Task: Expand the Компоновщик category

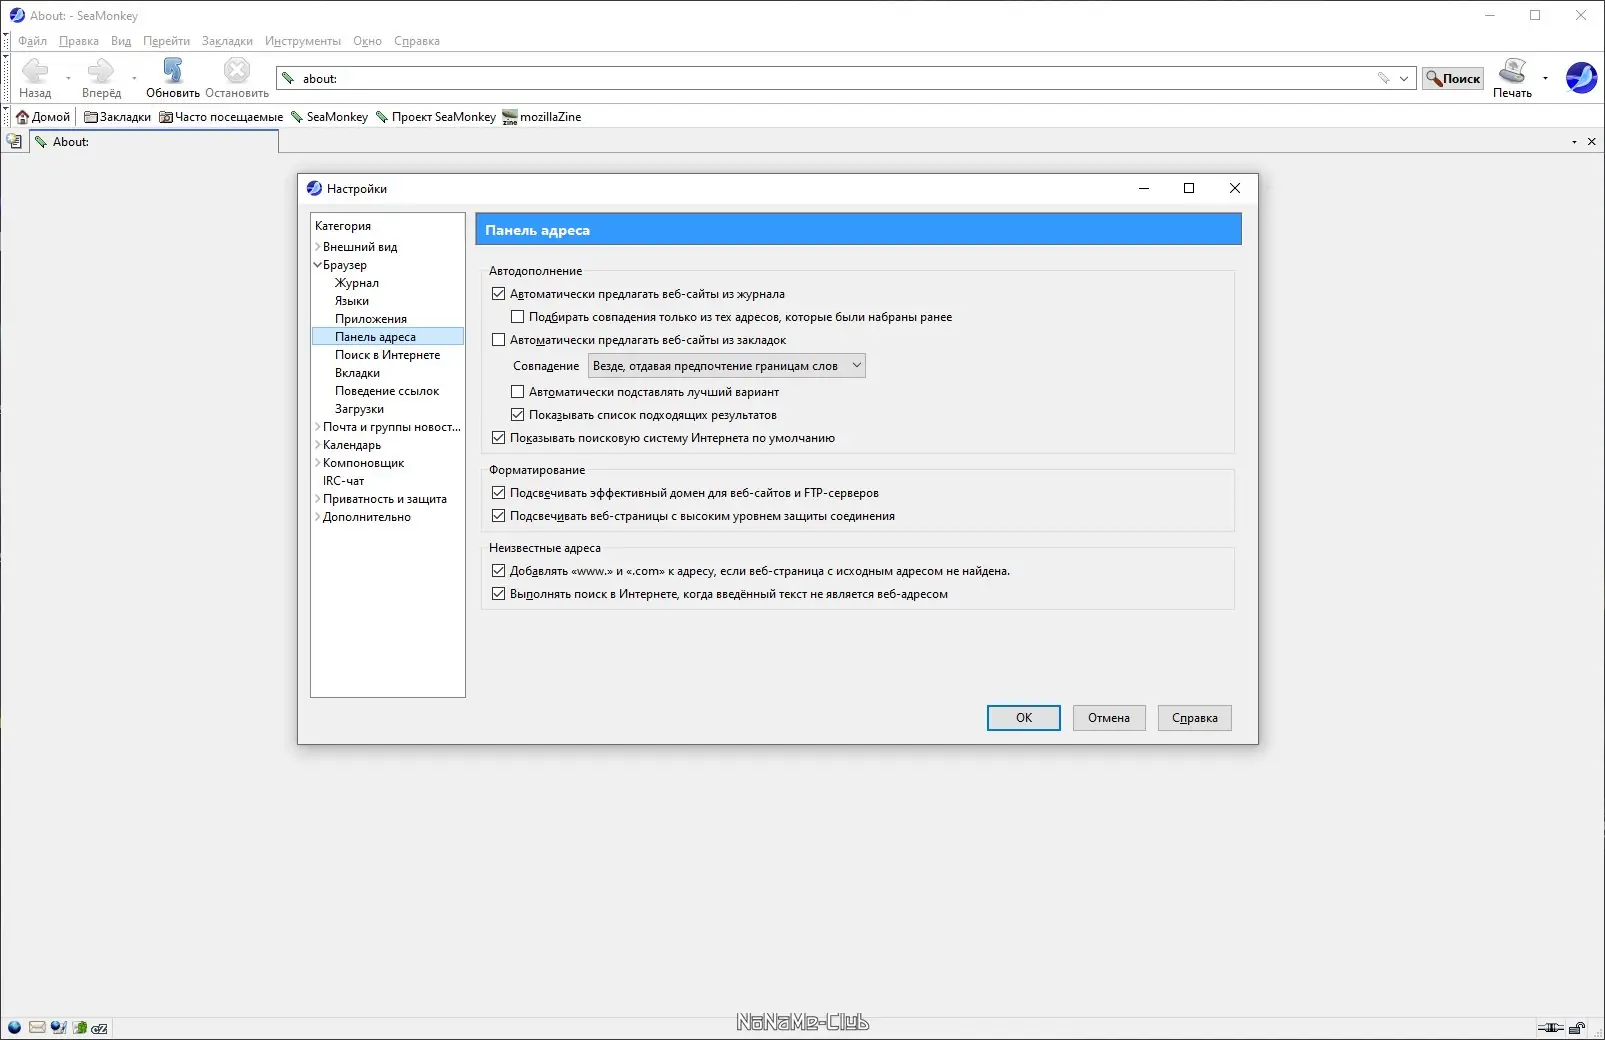Action: point(318,463)
